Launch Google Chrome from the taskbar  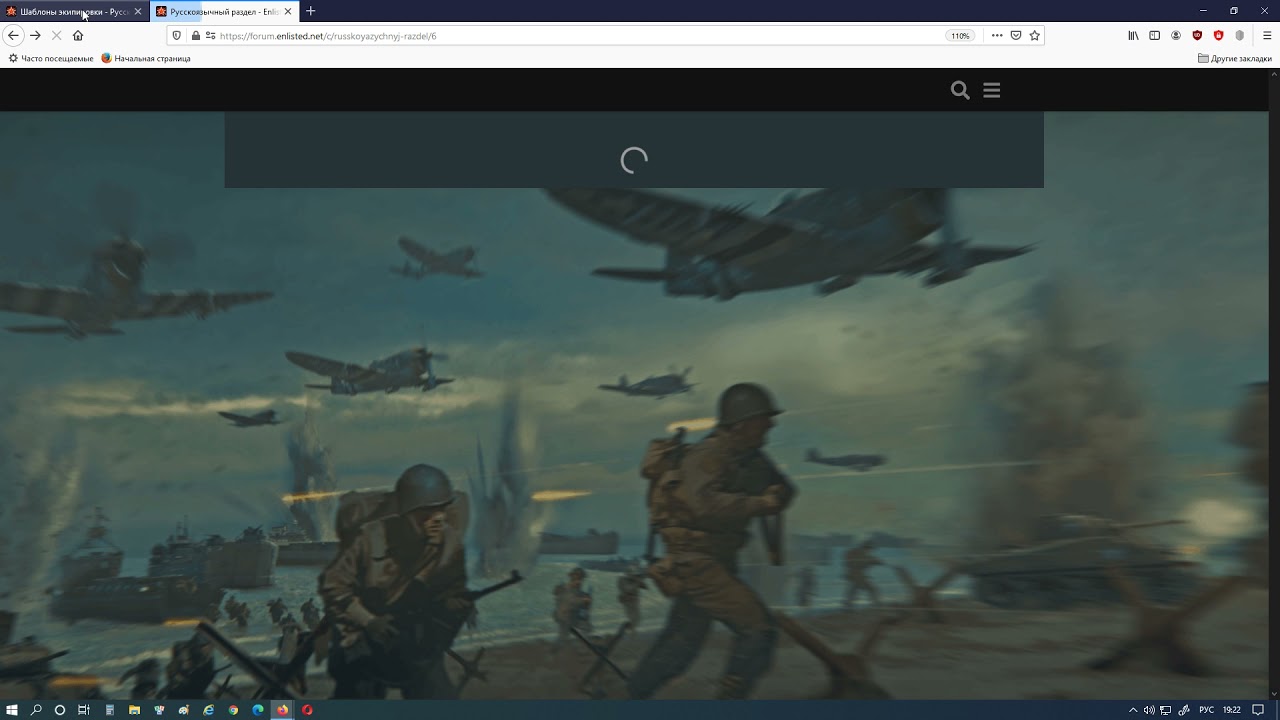[233, 710]
